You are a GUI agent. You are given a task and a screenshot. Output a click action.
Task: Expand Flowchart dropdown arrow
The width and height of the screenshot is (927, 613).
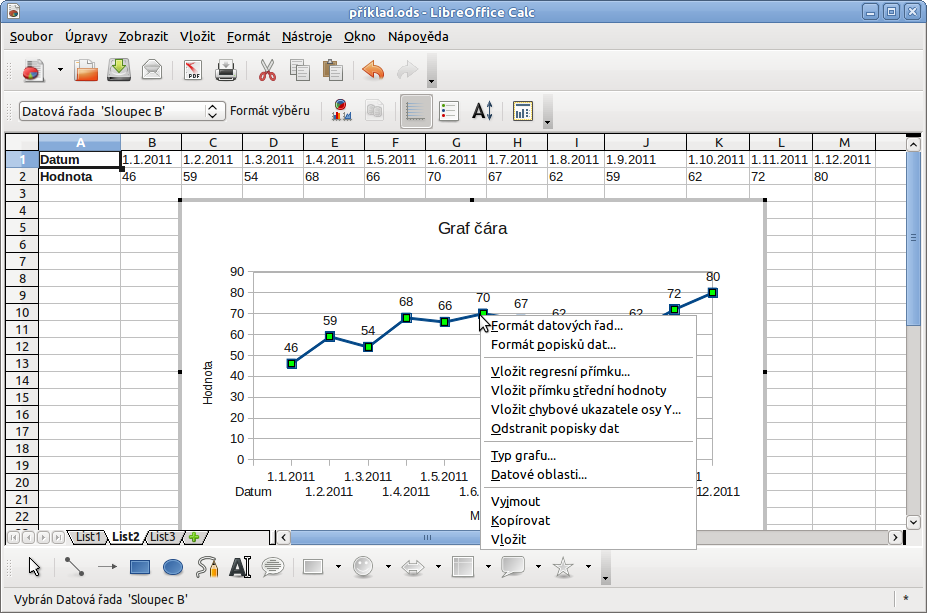tap(488, 566)
